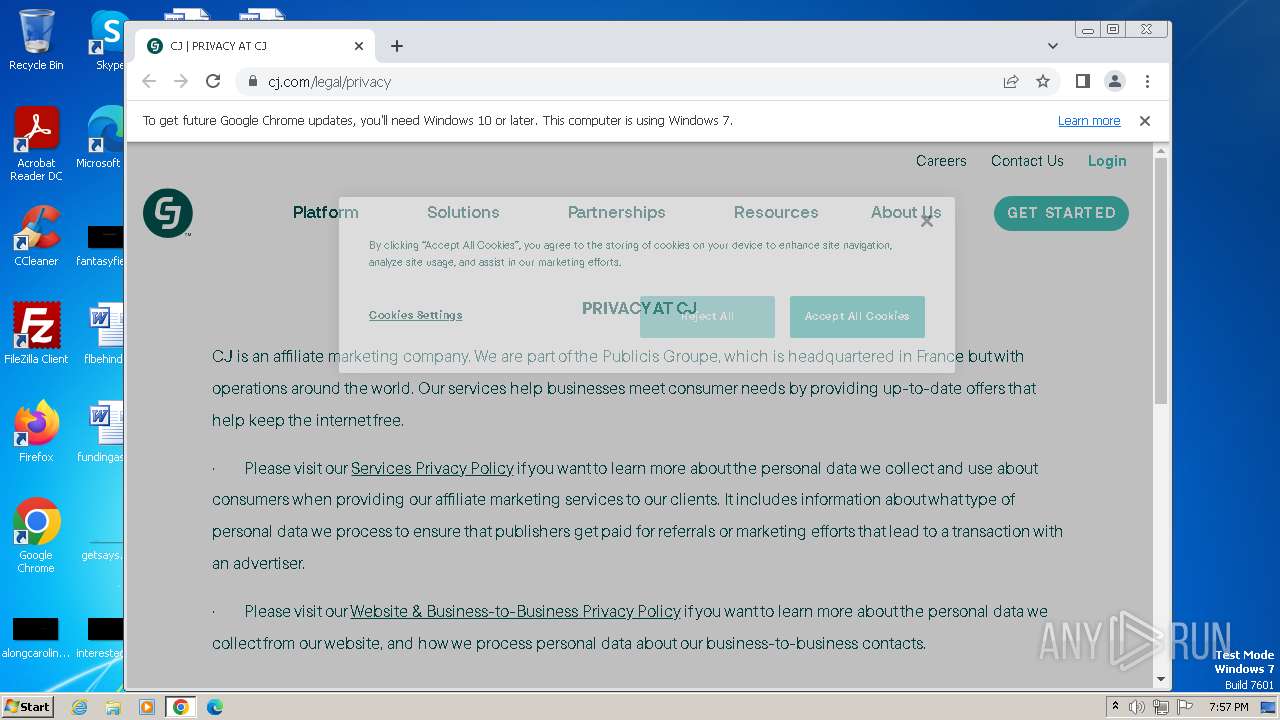Image resolution: width=1280 pixels, height=720 pixels.
Task: Click the system clock 7:57 PM
Action: click(1228, 707)
